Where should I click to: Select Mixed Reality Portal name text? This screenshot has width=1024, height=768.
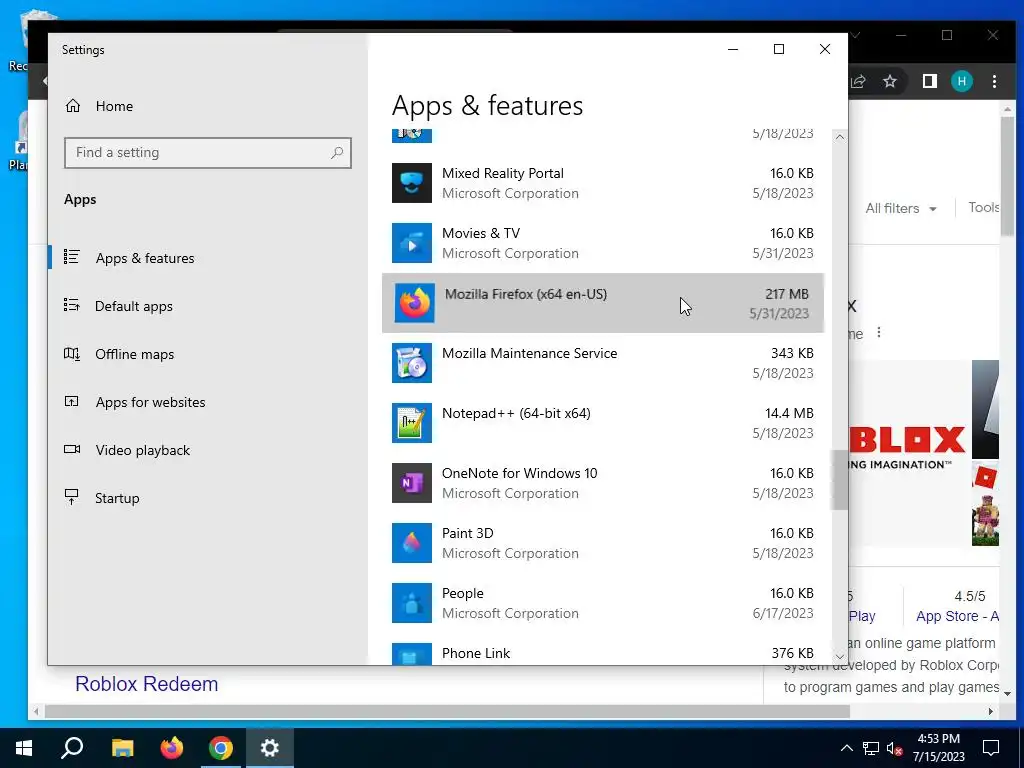503,173
